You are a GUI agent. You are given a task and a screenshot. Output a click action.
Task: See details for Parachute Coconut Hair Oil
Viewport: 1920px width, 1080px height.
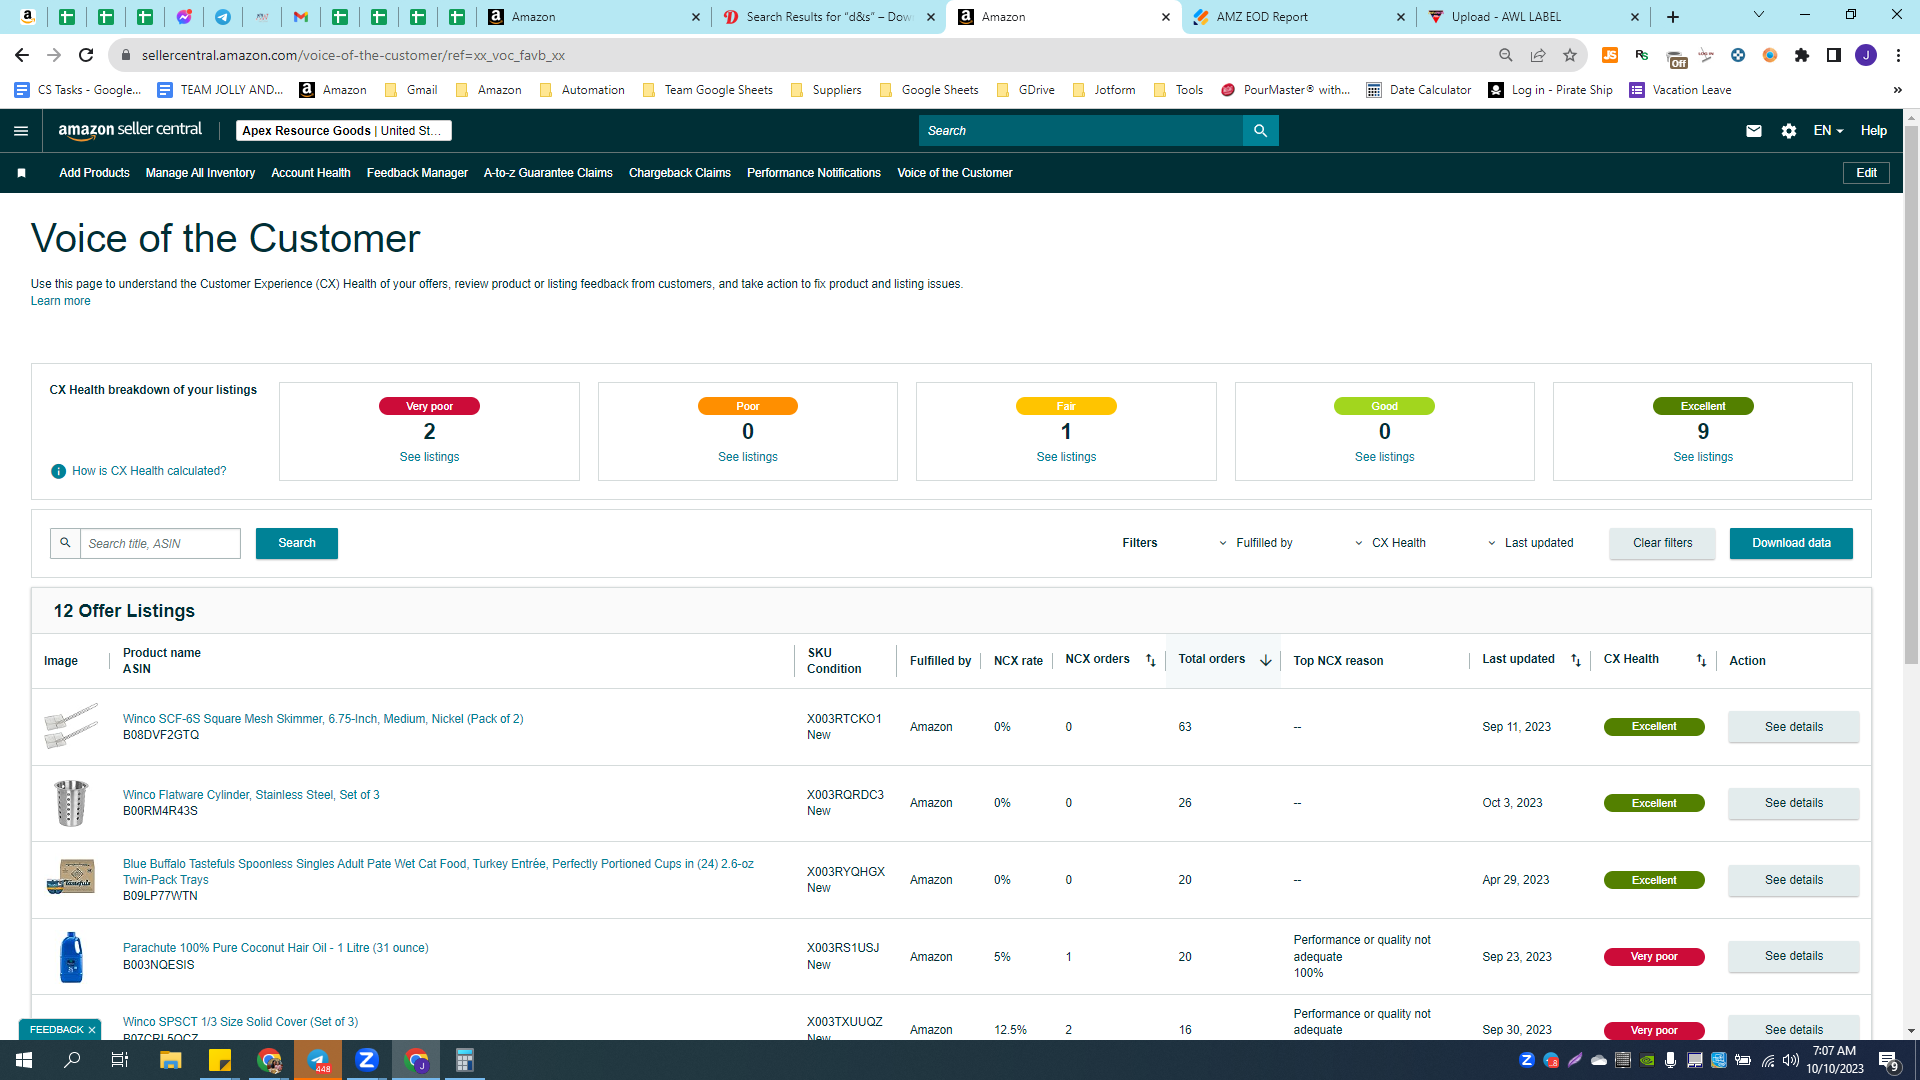point(1793,956)
